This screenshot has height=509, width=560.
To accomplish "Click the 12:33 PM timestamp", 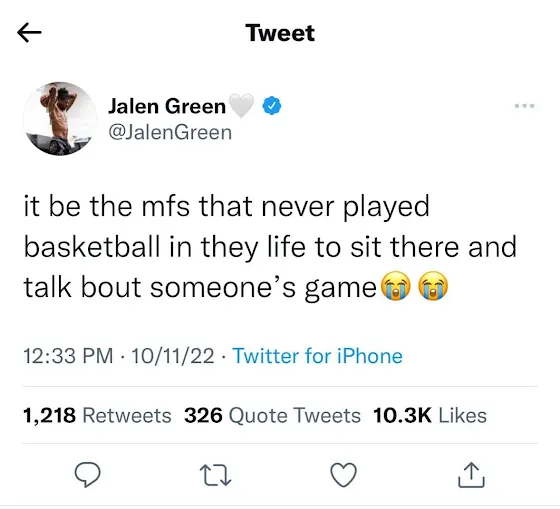I will [68, 356].
